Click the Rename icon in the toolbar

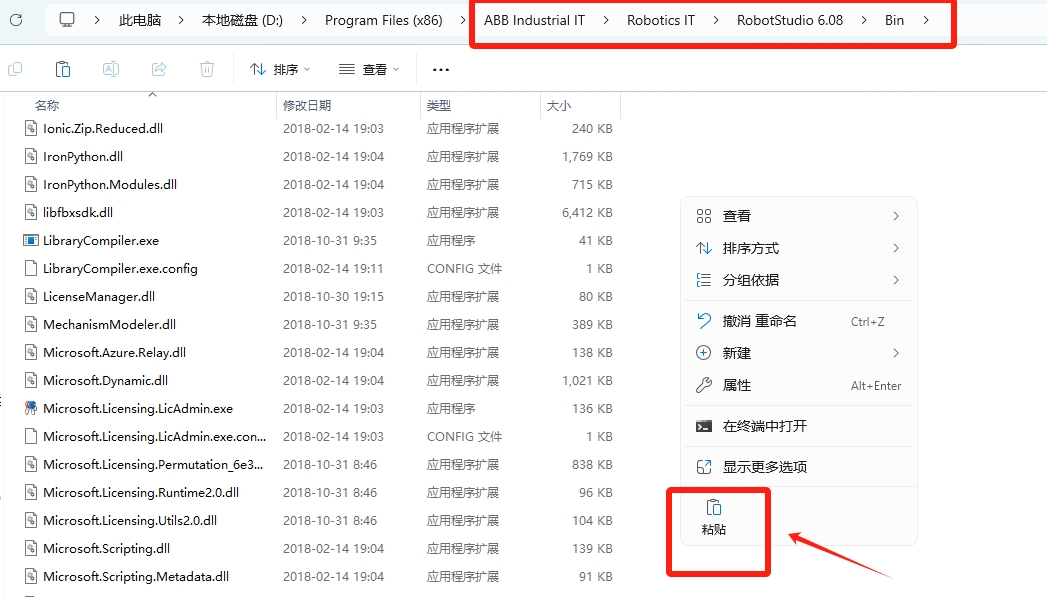(110, 68)
